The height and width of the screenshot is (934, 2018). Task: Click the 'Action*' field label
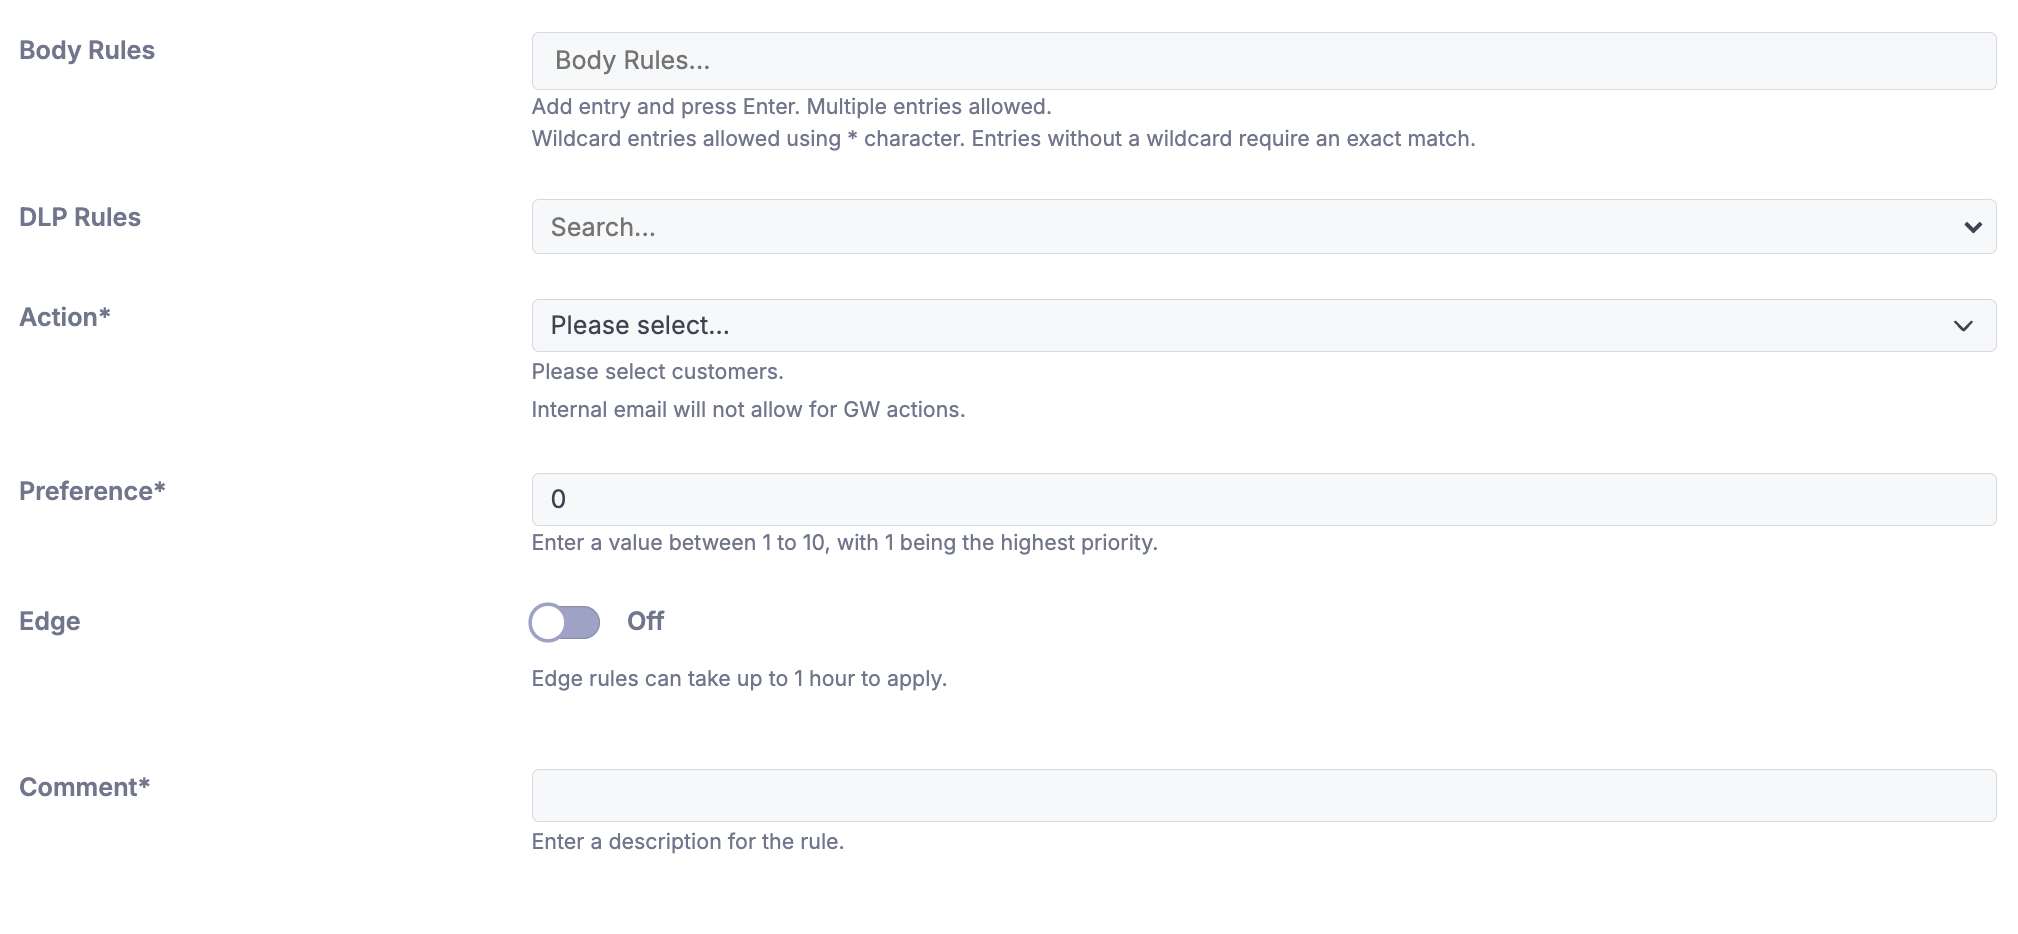click(65, 317)
